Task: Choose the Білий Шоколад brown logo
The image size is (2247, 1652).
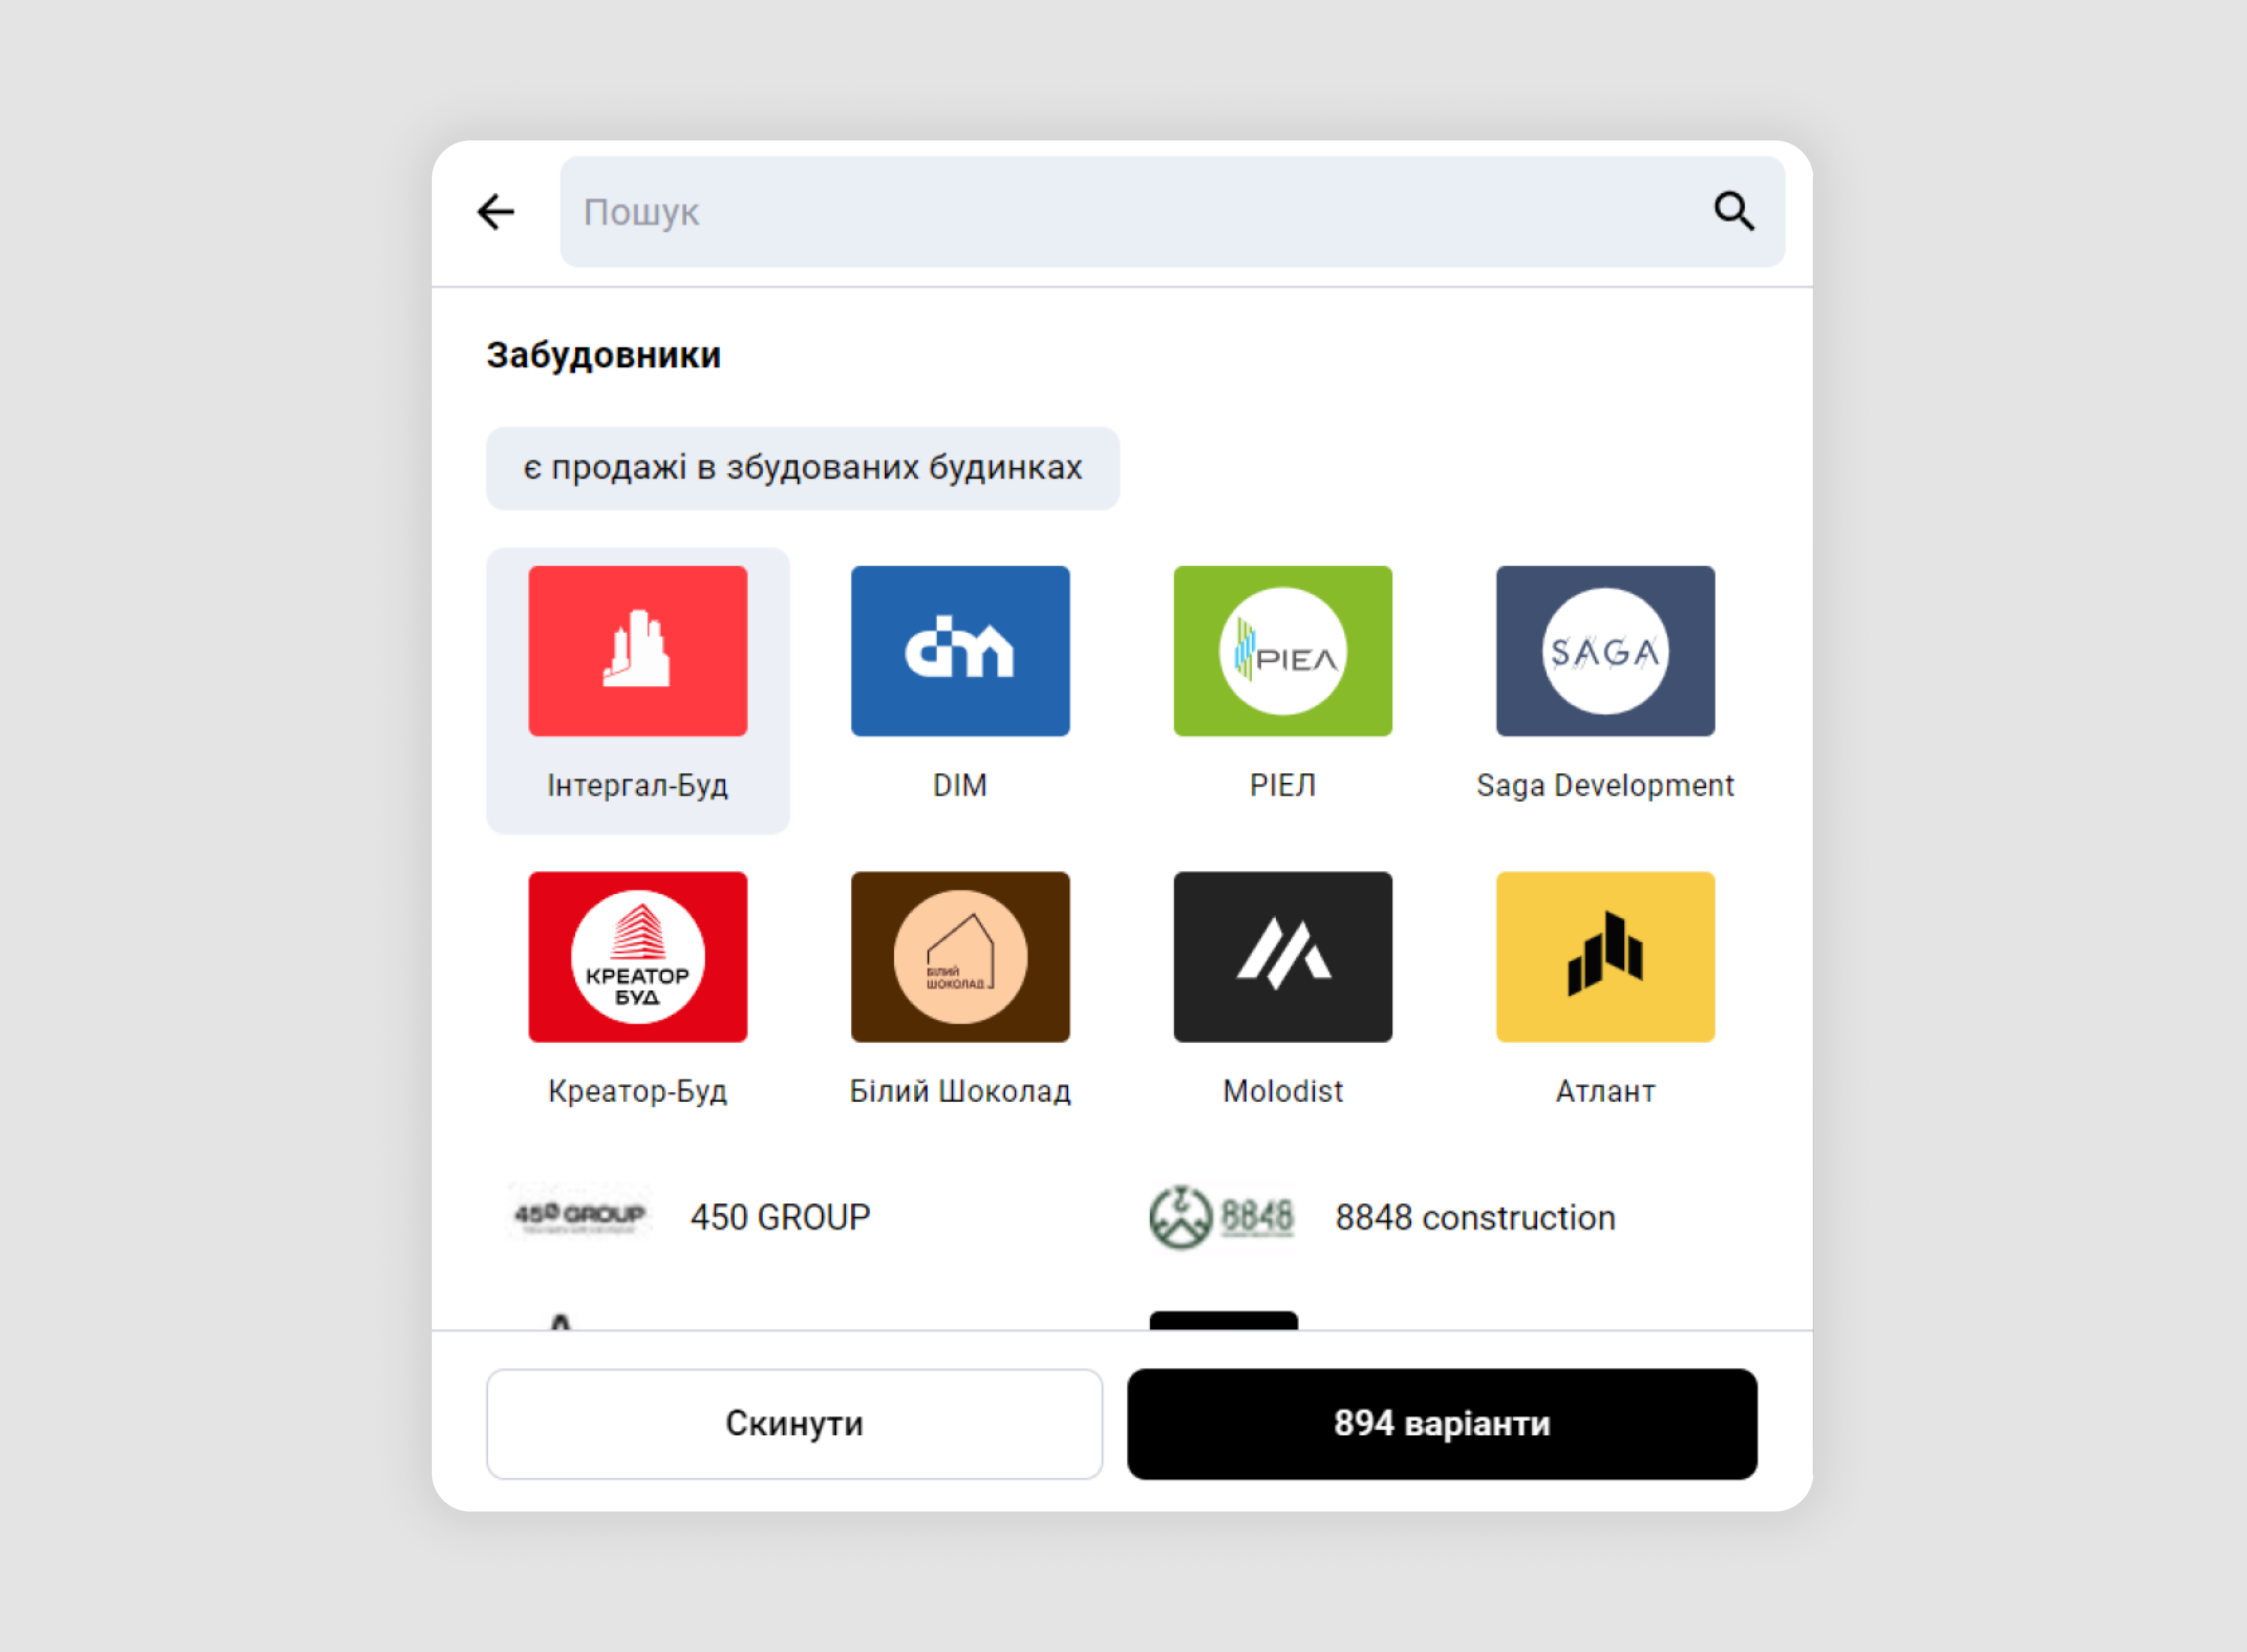Action: point(960,957)
